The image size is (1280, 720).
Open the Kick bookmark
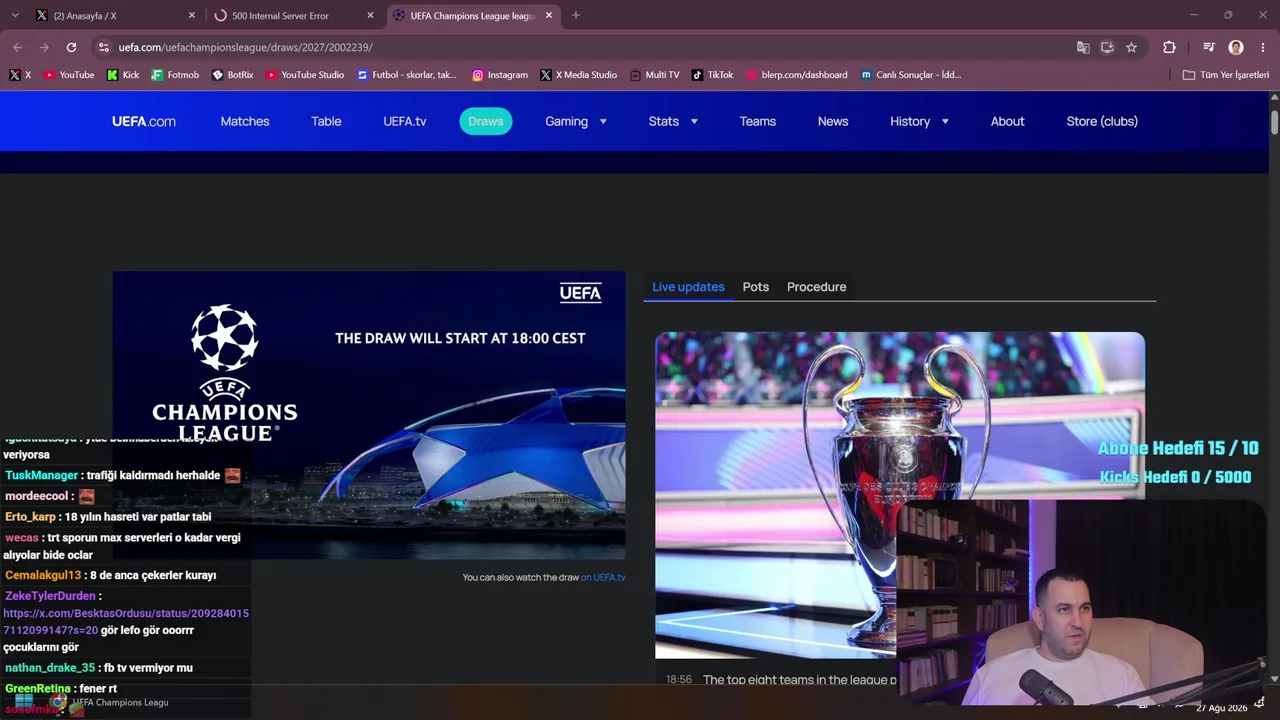(x=123, y=75)
